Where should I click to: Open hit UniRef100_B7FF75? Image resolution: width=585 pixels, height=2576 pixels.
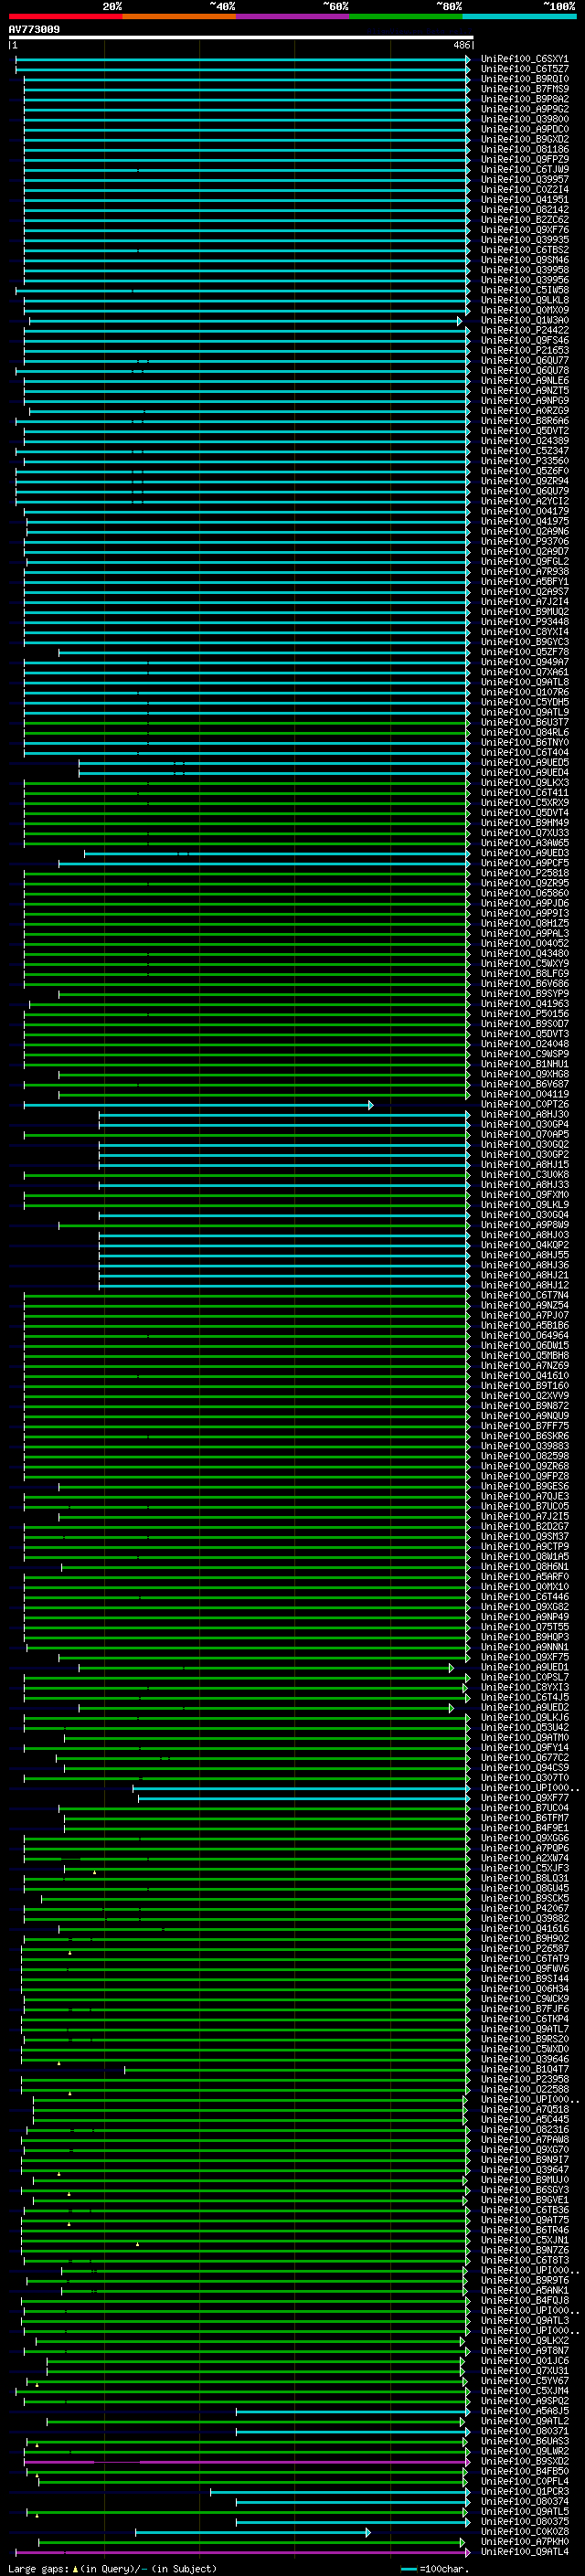tap(524, 1426)
